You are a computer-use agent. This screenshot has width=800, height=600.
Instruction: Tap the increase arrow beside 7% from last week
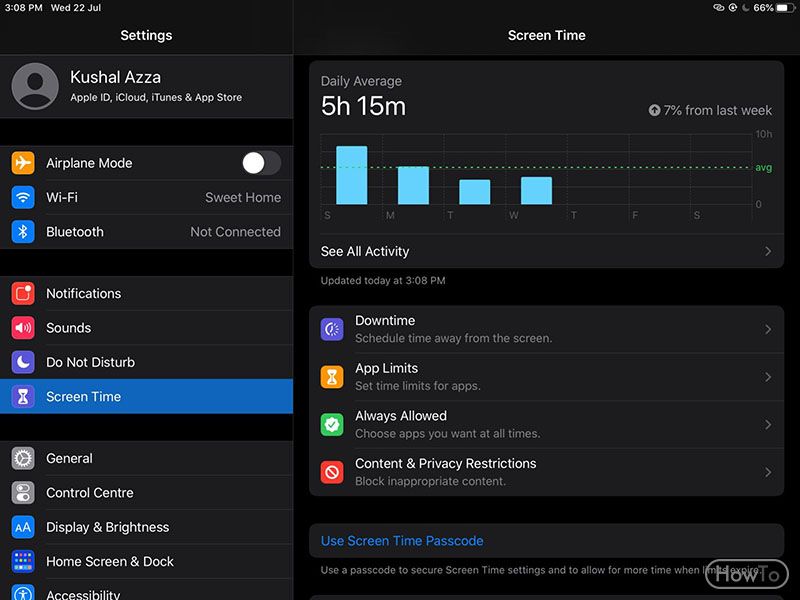click(654, 110)
